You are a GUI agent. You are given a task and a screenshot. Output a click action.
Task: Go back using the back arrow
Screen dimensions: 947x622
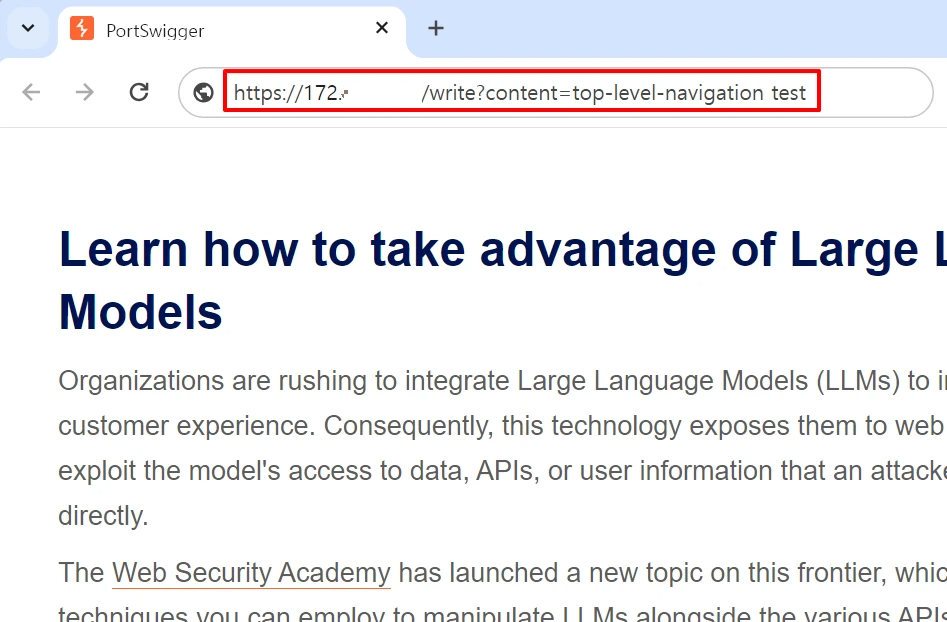[x=31, y=92]
